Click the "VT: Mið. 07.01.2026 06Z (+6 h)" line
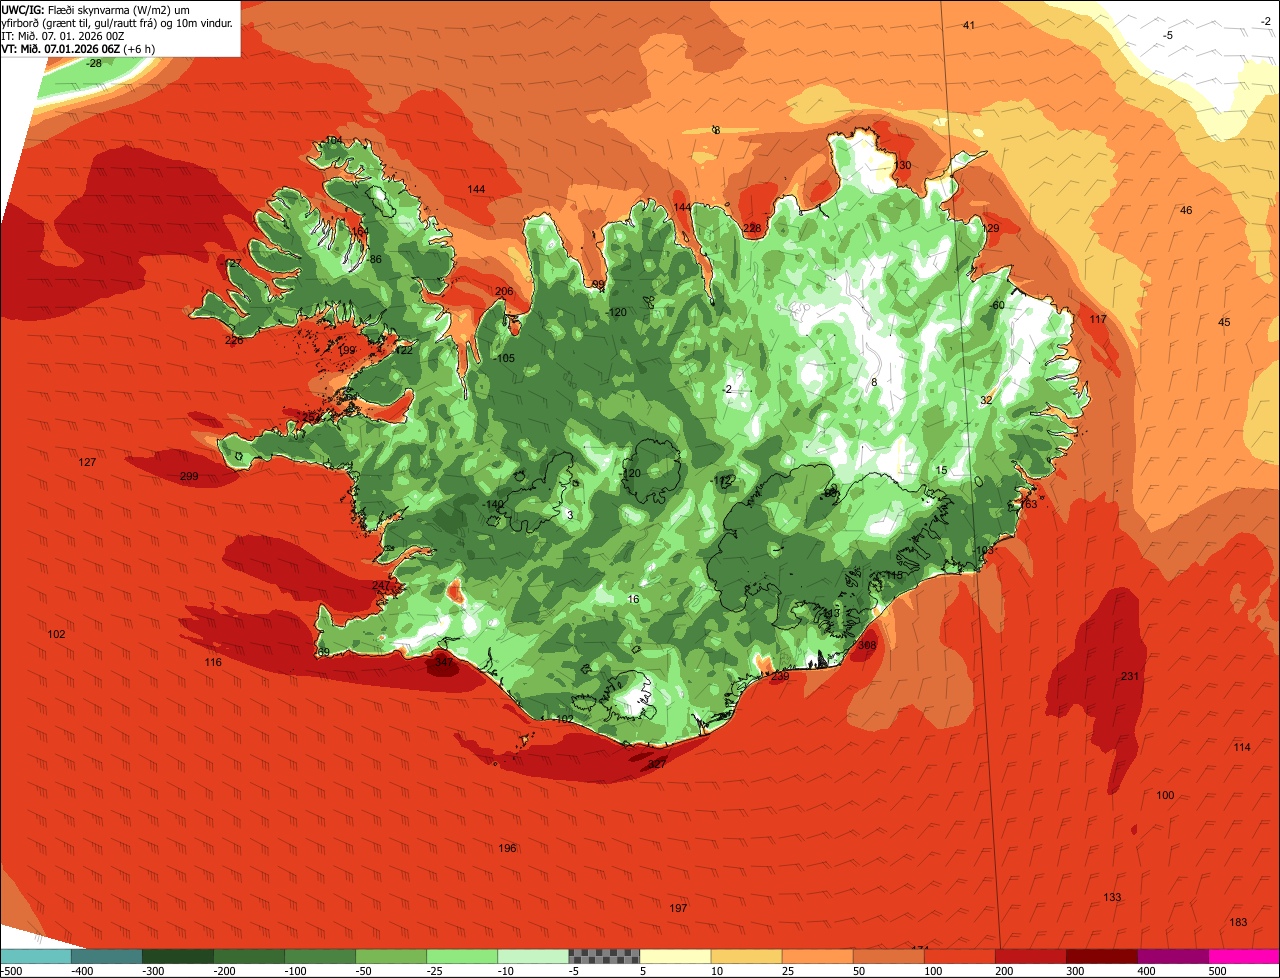 [77, 48]
